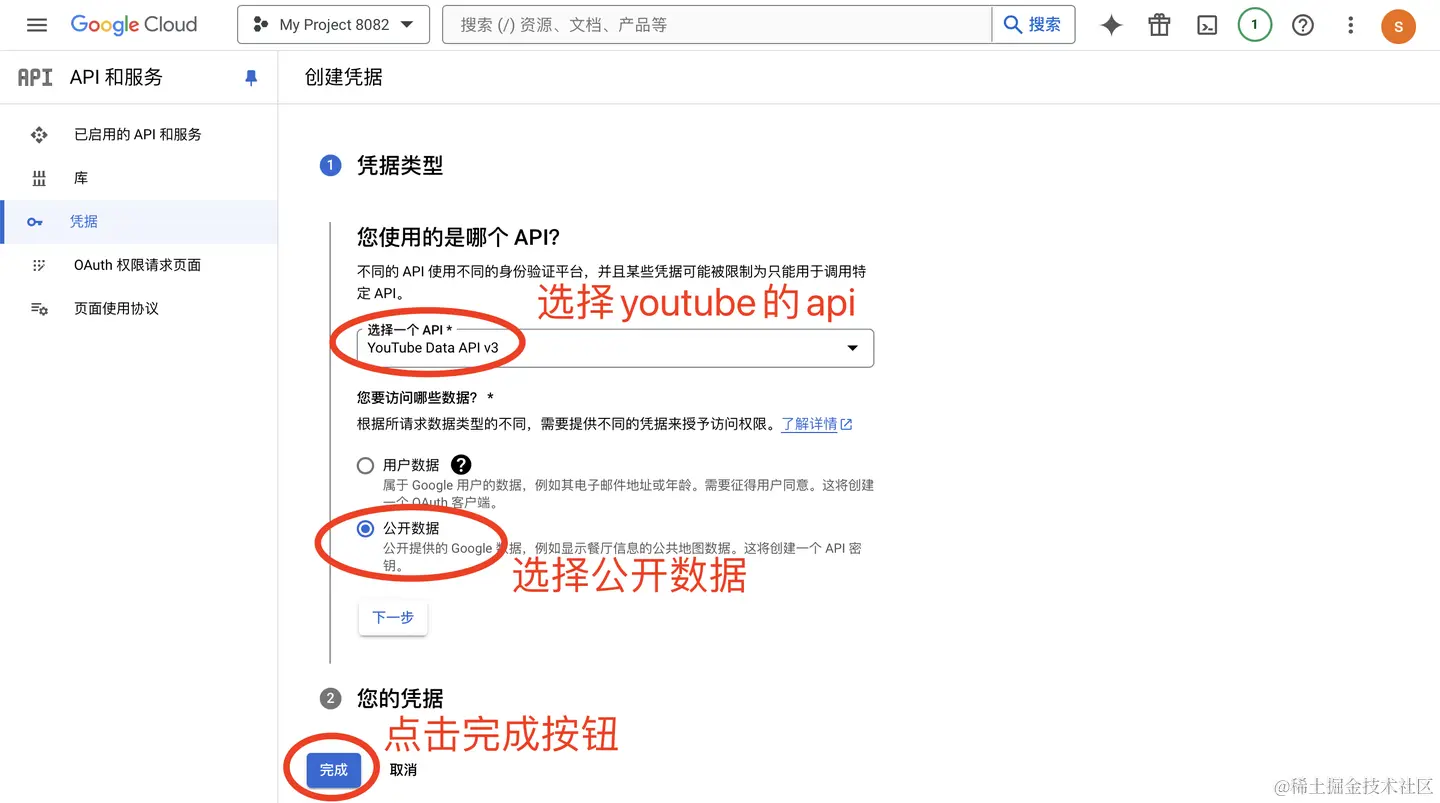The width and height of the screenshot is (1440, 803).
Task: Toggle the pin icon next to API 和服务
Action: [x=251, y=78]
